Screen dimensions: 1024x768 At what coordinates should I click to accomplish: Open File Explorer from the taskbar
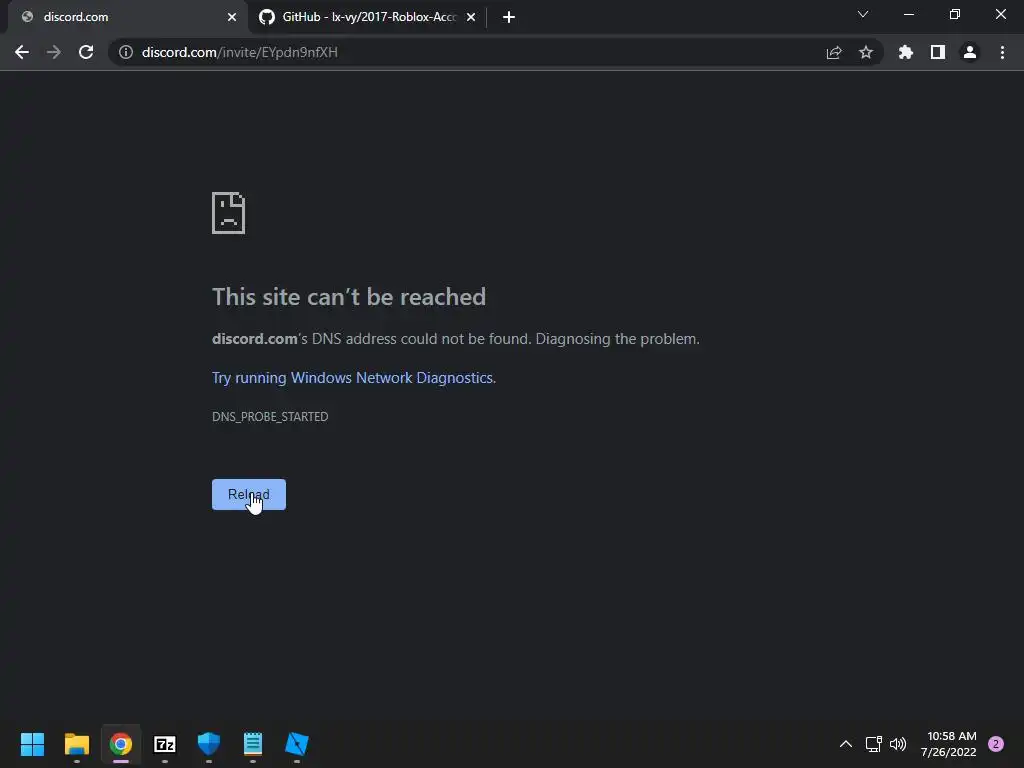[77, 744]
